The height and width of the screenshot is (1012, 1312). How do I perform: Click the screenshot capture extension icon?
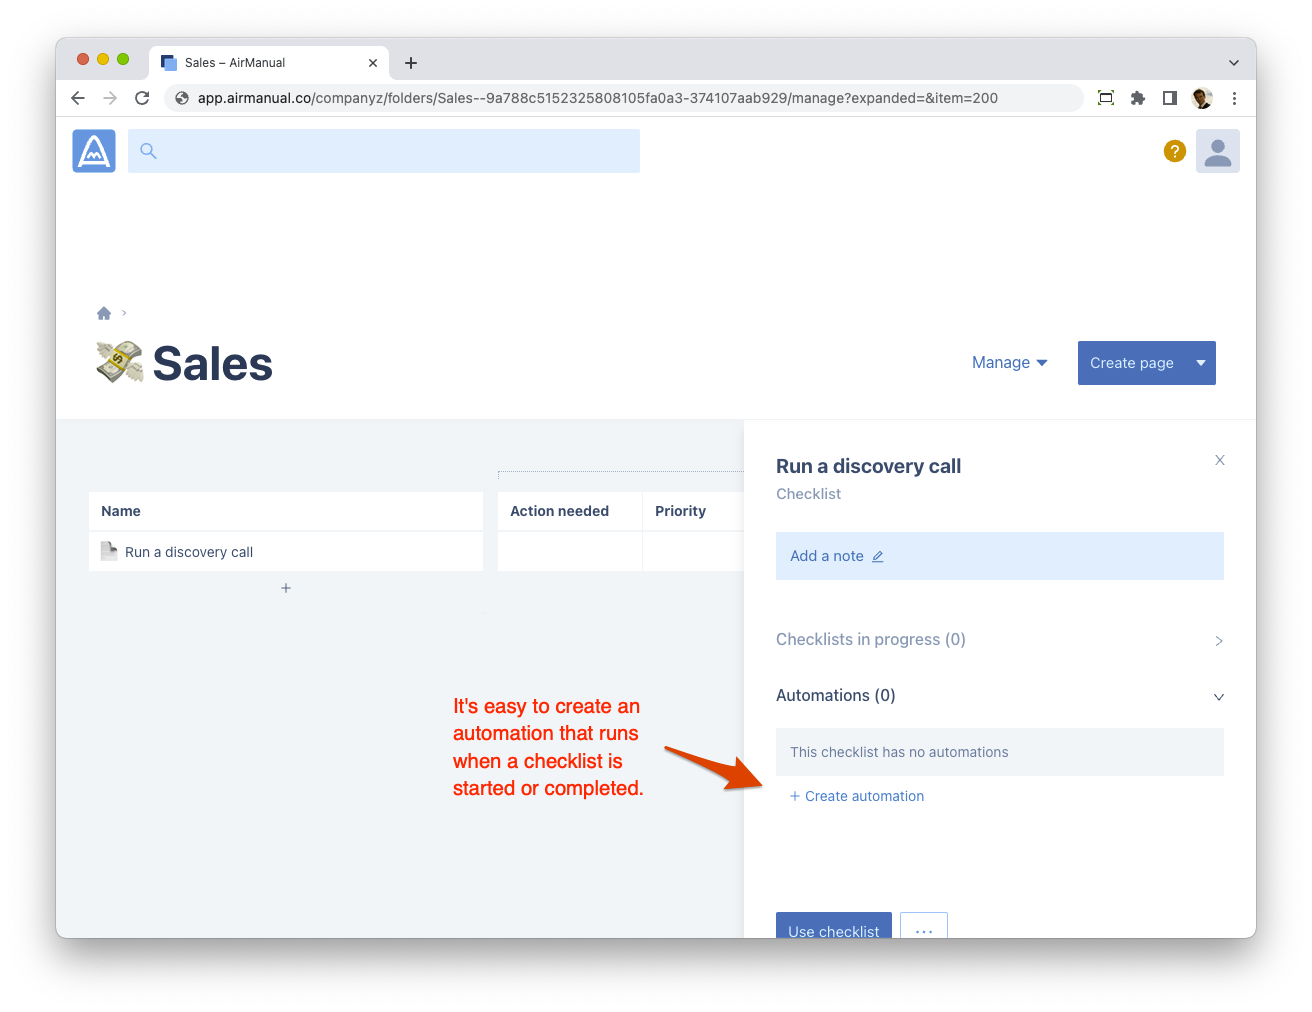1106,98
